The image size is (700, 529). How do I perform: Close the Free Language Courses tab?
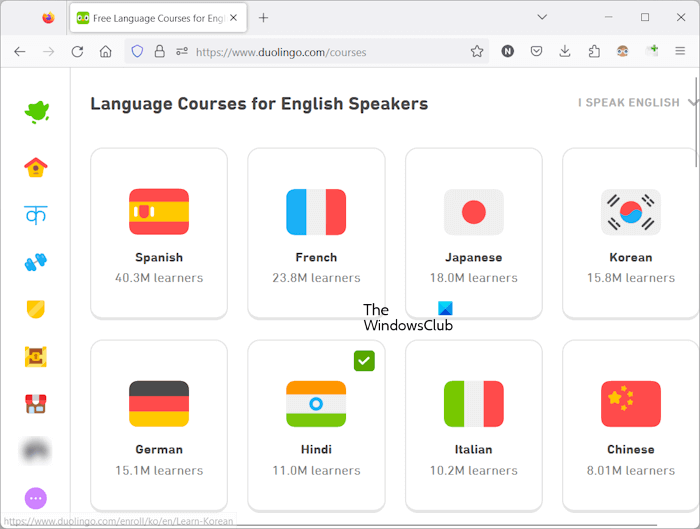[233, 18]
